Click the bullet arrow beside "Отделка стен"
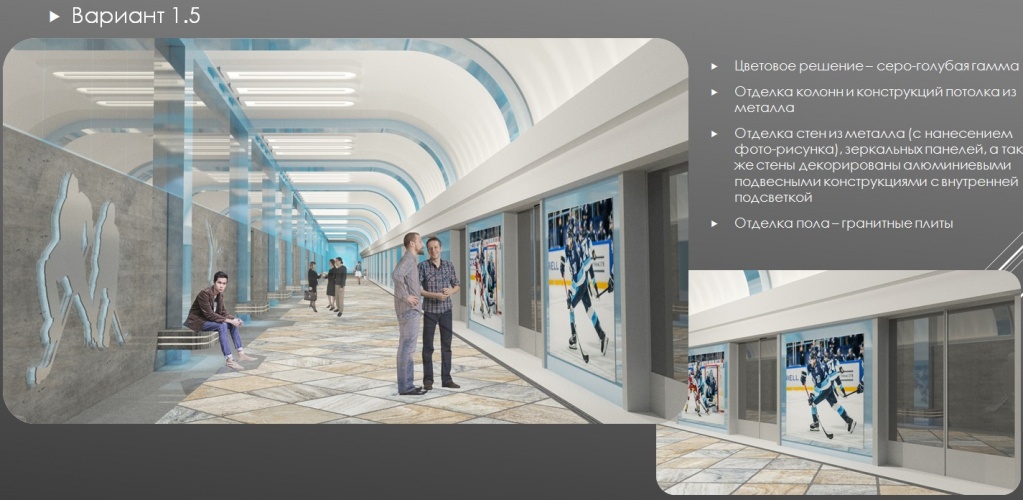This screenshot has width=1023, height=500. (x=714, y=133)
